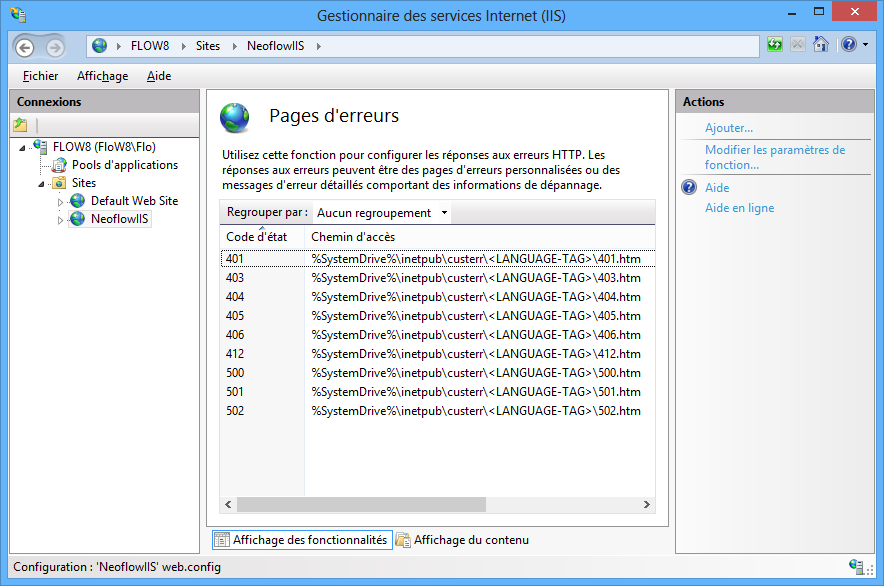Image resolution: width=884 pixels, height=586 pixels.
Task: Select Pools d'applications node icon
Action: tap(60, 165)
